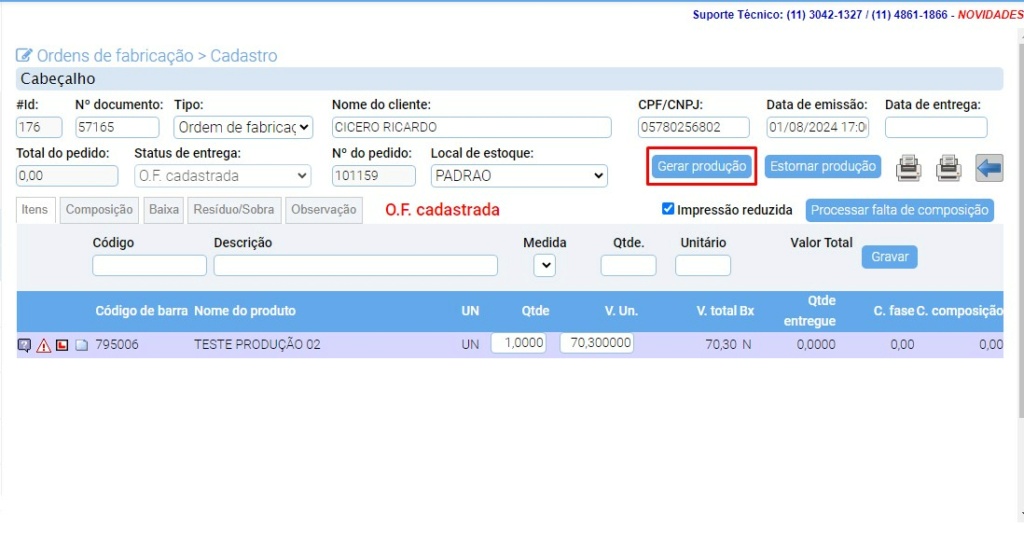Click Processar falta de composição button
The height and width of the screenshot is (542, 1024).
tap(900, 210)
